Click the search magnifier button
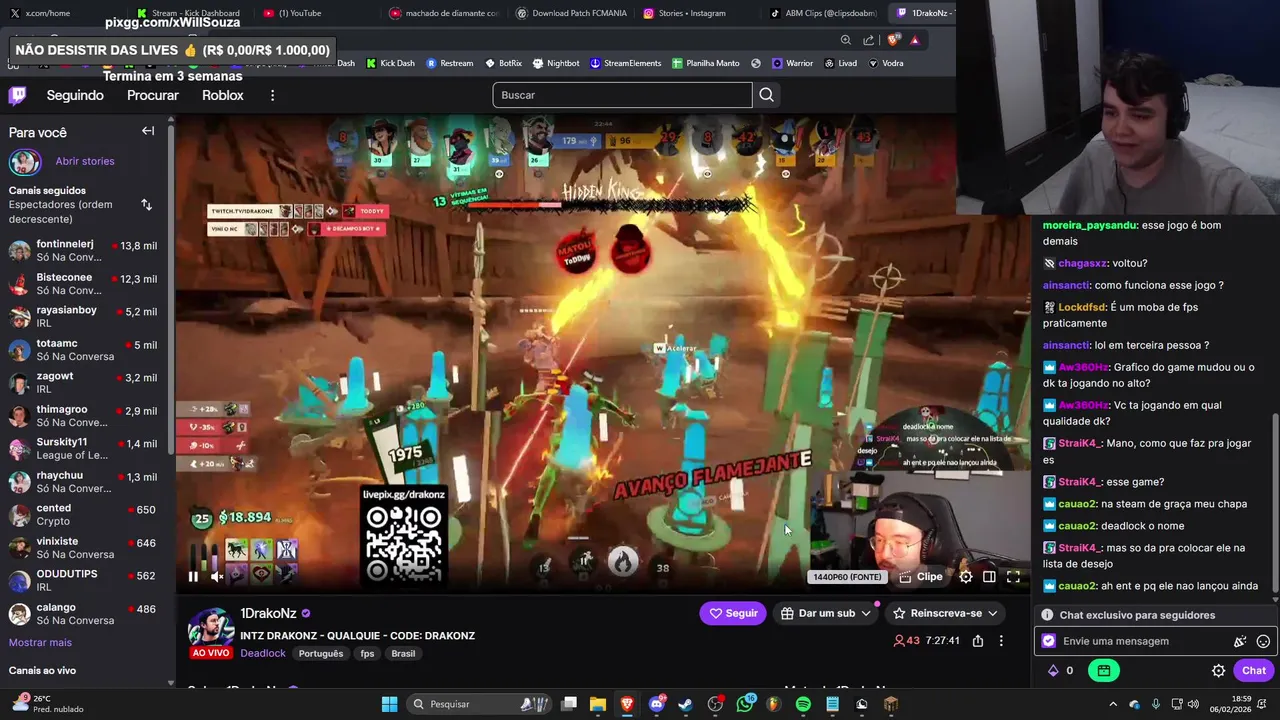This screenshot has width=1280, height=720. tap(766, 95)
